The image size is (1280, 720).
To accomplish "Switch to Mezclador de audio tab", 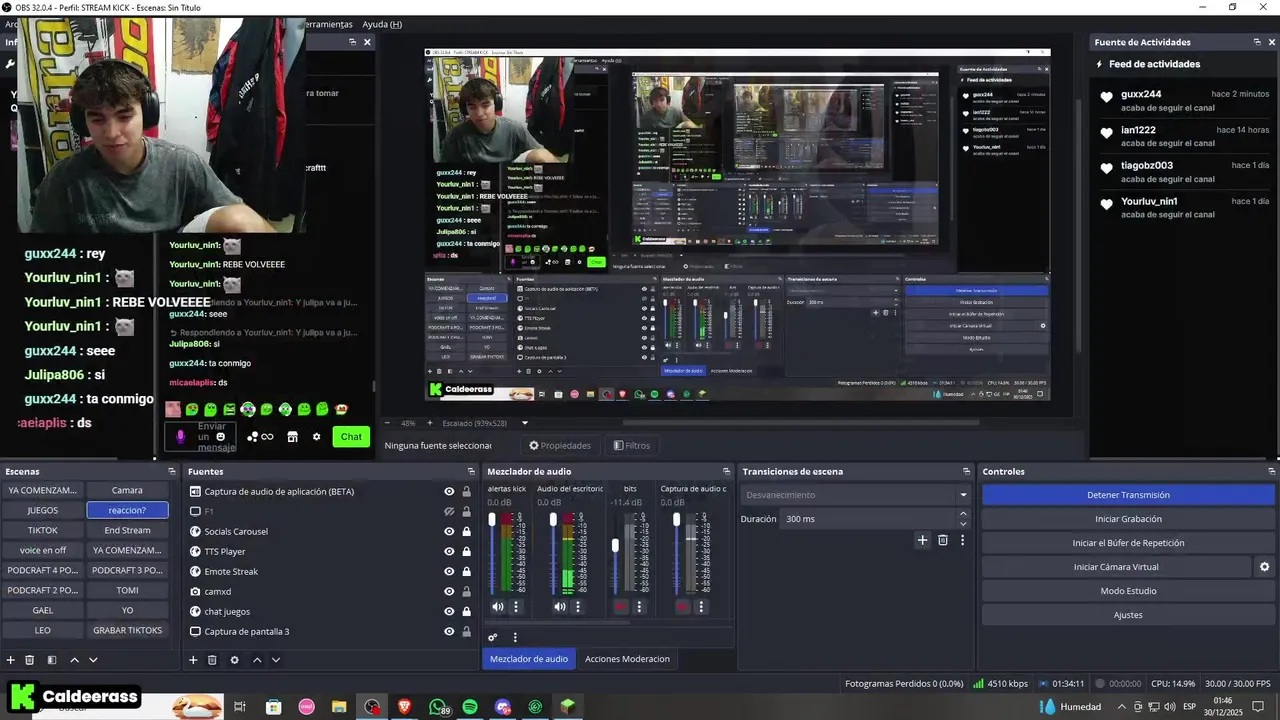I will 529,658.
